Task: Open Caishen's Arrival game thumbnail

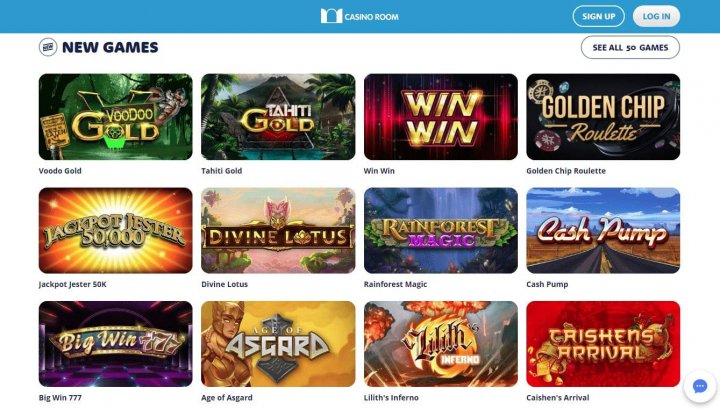Action: (603, 344)
